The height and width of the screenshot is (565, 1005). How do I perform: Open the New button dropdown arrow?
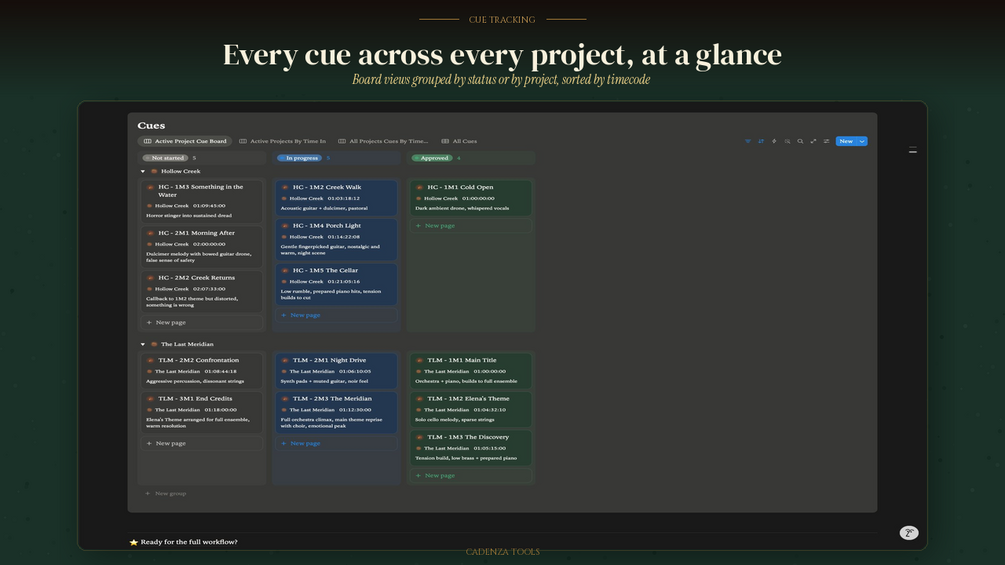862,141
